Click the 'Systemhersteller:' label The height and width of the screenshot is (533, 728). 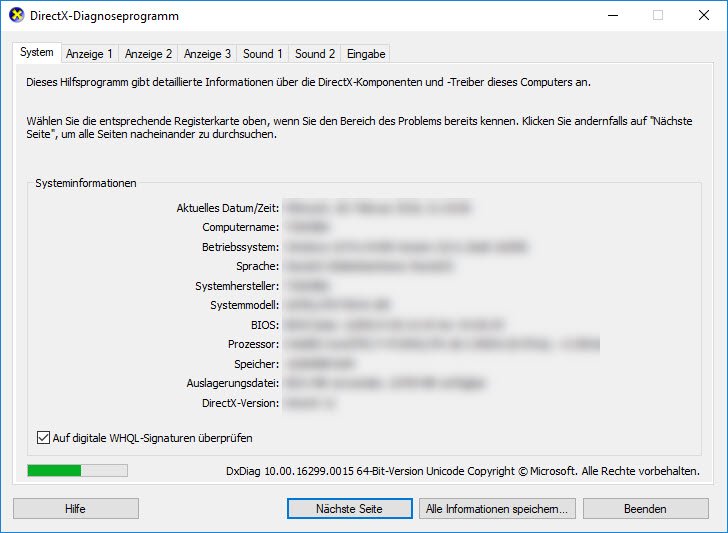coord(237,286)
